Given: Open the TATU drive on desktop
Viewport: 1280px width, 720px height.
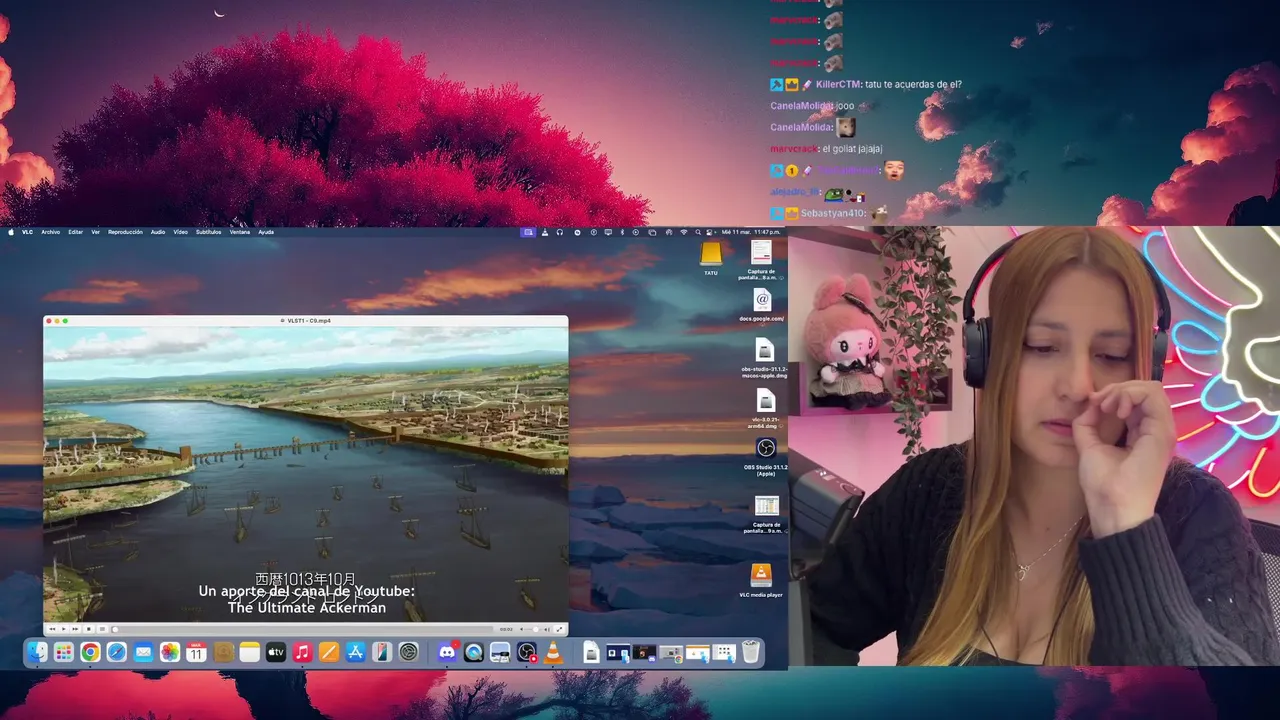Looking at the screenshot, I should [x=711, y=257].
